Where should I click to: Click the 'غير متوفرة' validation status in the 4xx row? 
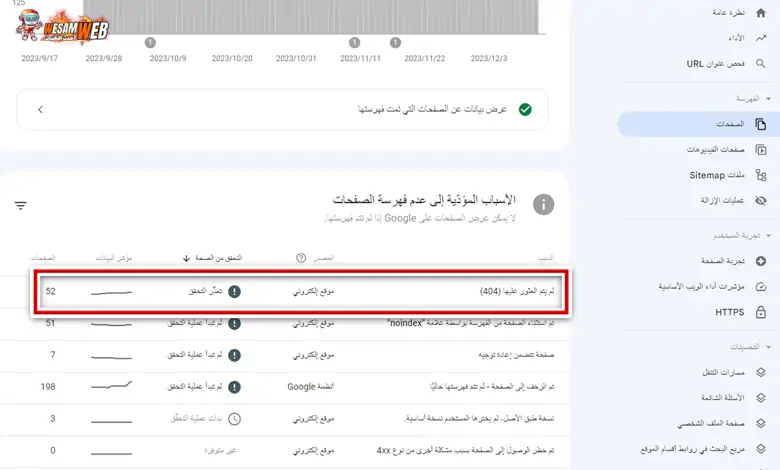pos(220,451)
